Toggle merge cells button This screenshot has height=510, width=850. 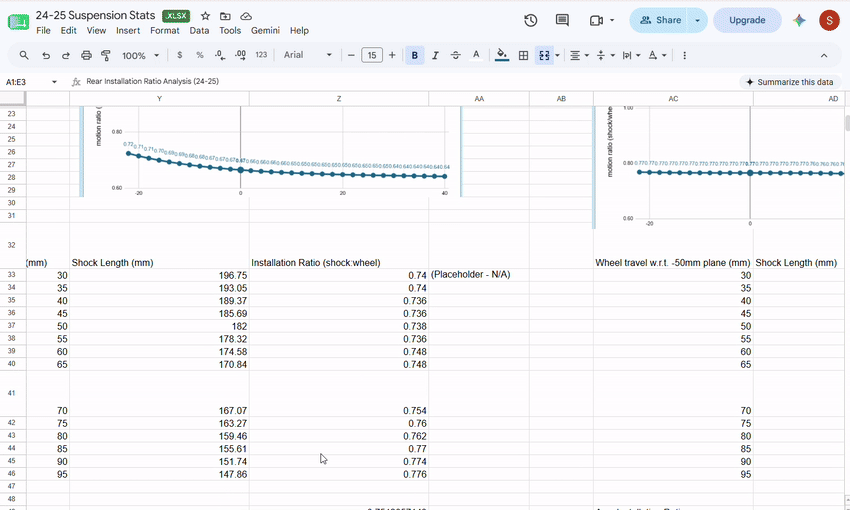pyautogui.click(x=544, y=55)
